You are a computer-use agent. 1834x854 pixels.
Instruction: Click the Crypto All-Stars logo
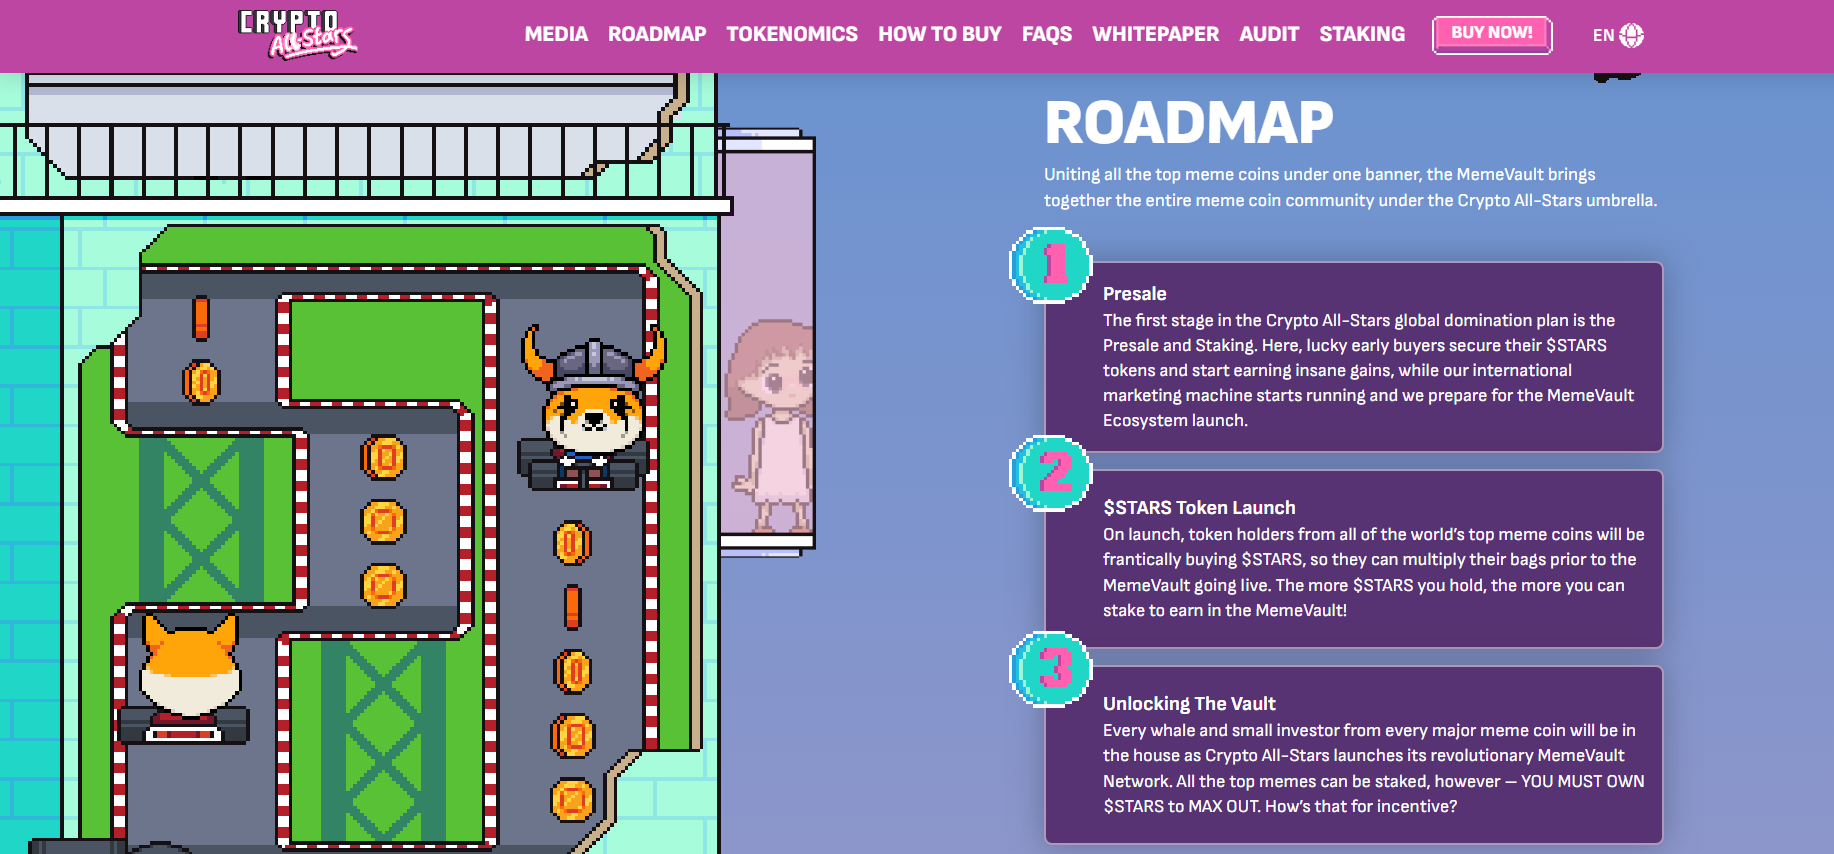tap(297, 35)
